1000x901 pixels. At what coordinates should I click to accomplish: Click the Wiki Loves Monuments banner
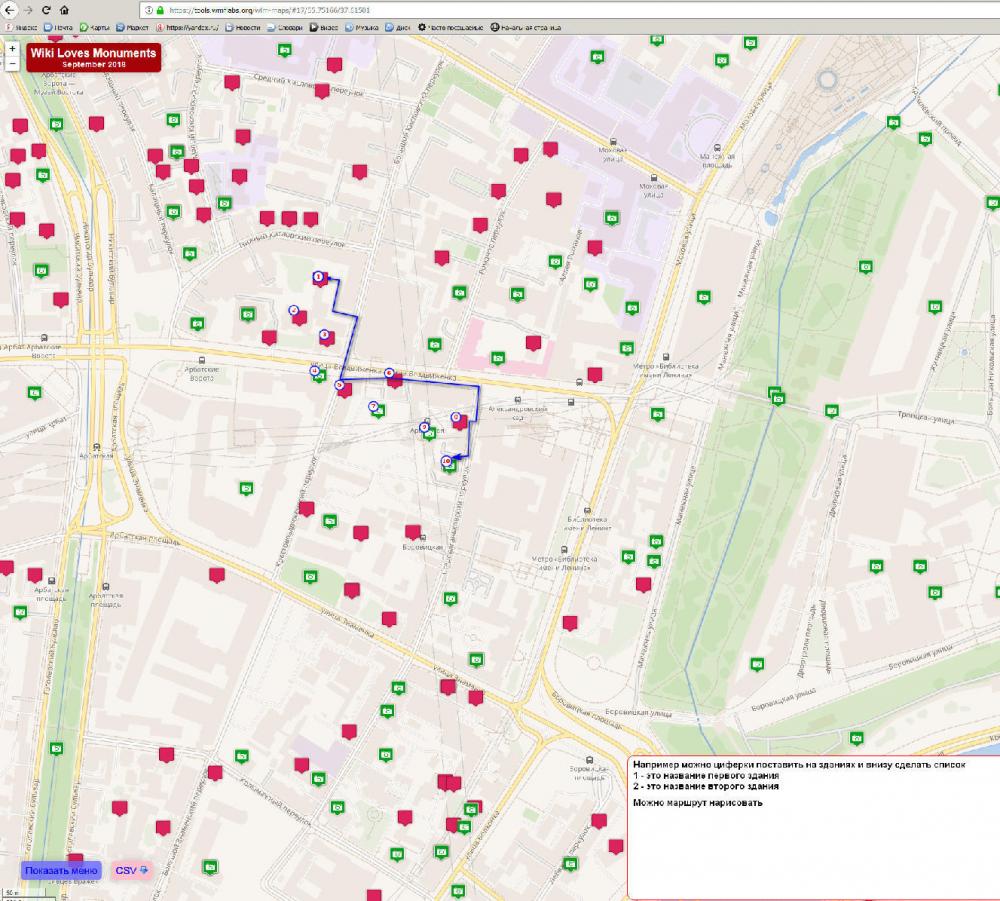[93, 57]
